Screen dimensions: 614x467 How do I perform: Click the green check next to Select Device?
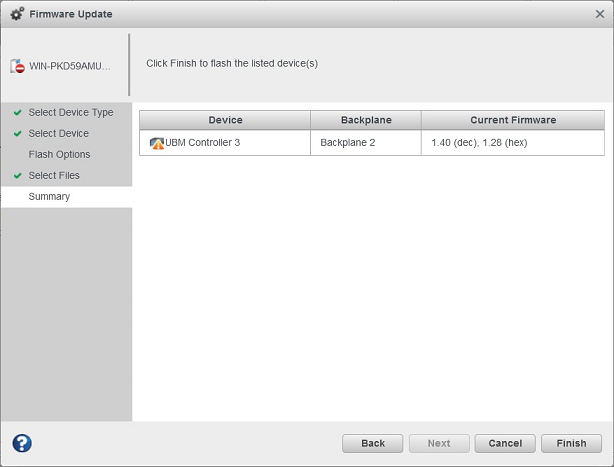(18, 134)
